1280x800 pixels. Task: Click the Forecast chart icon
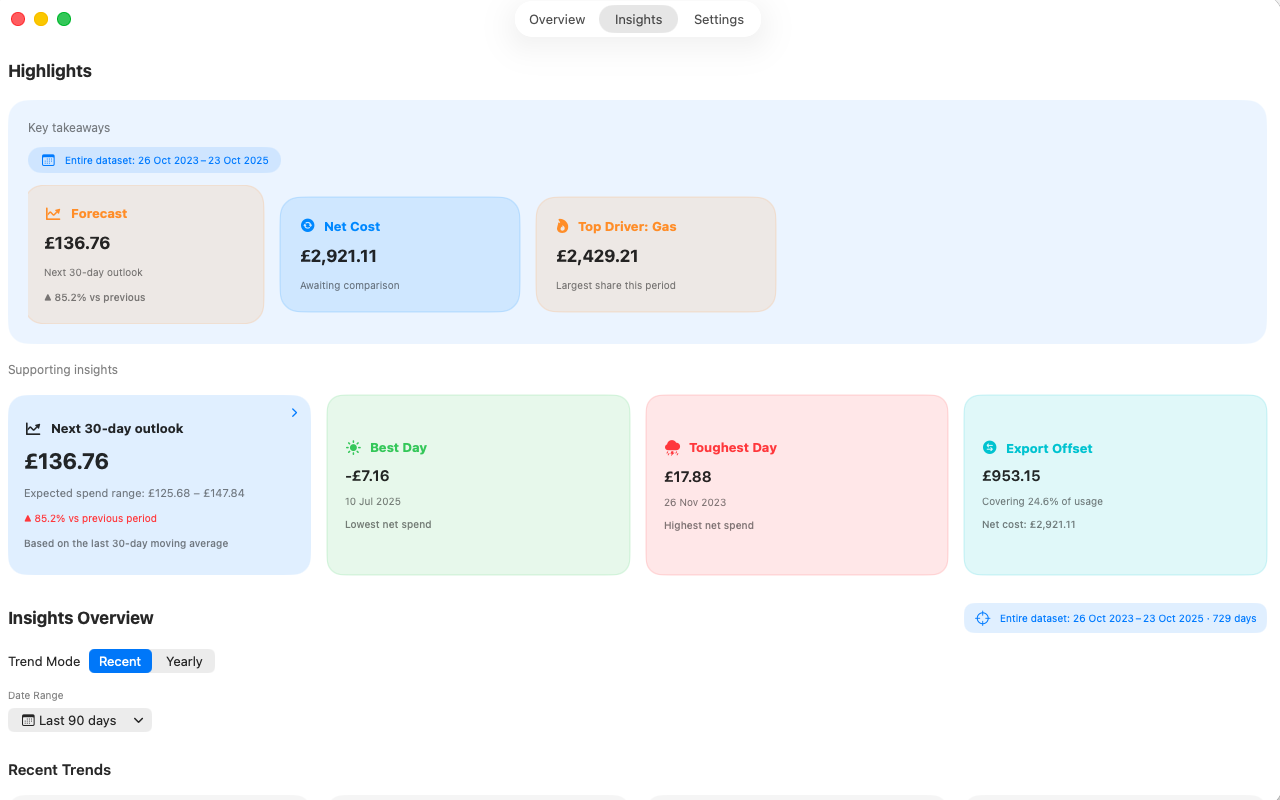click(53, 214)
